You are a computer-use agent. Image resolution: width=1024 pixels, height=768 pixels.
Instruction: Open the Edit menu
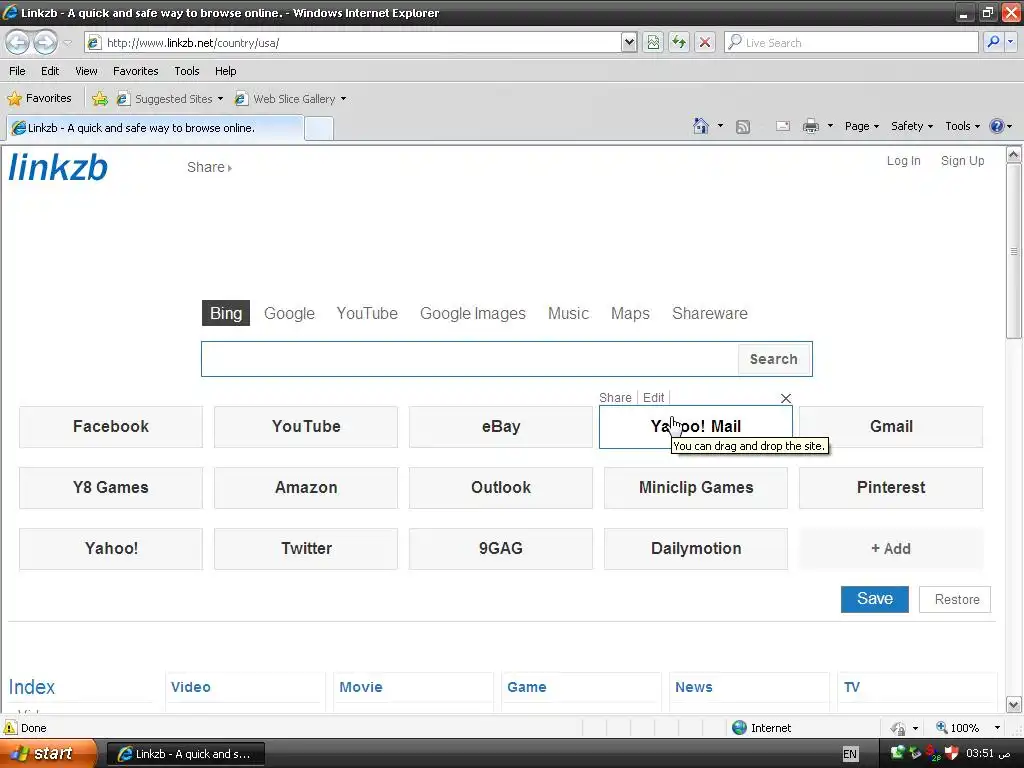pos(50,71)
